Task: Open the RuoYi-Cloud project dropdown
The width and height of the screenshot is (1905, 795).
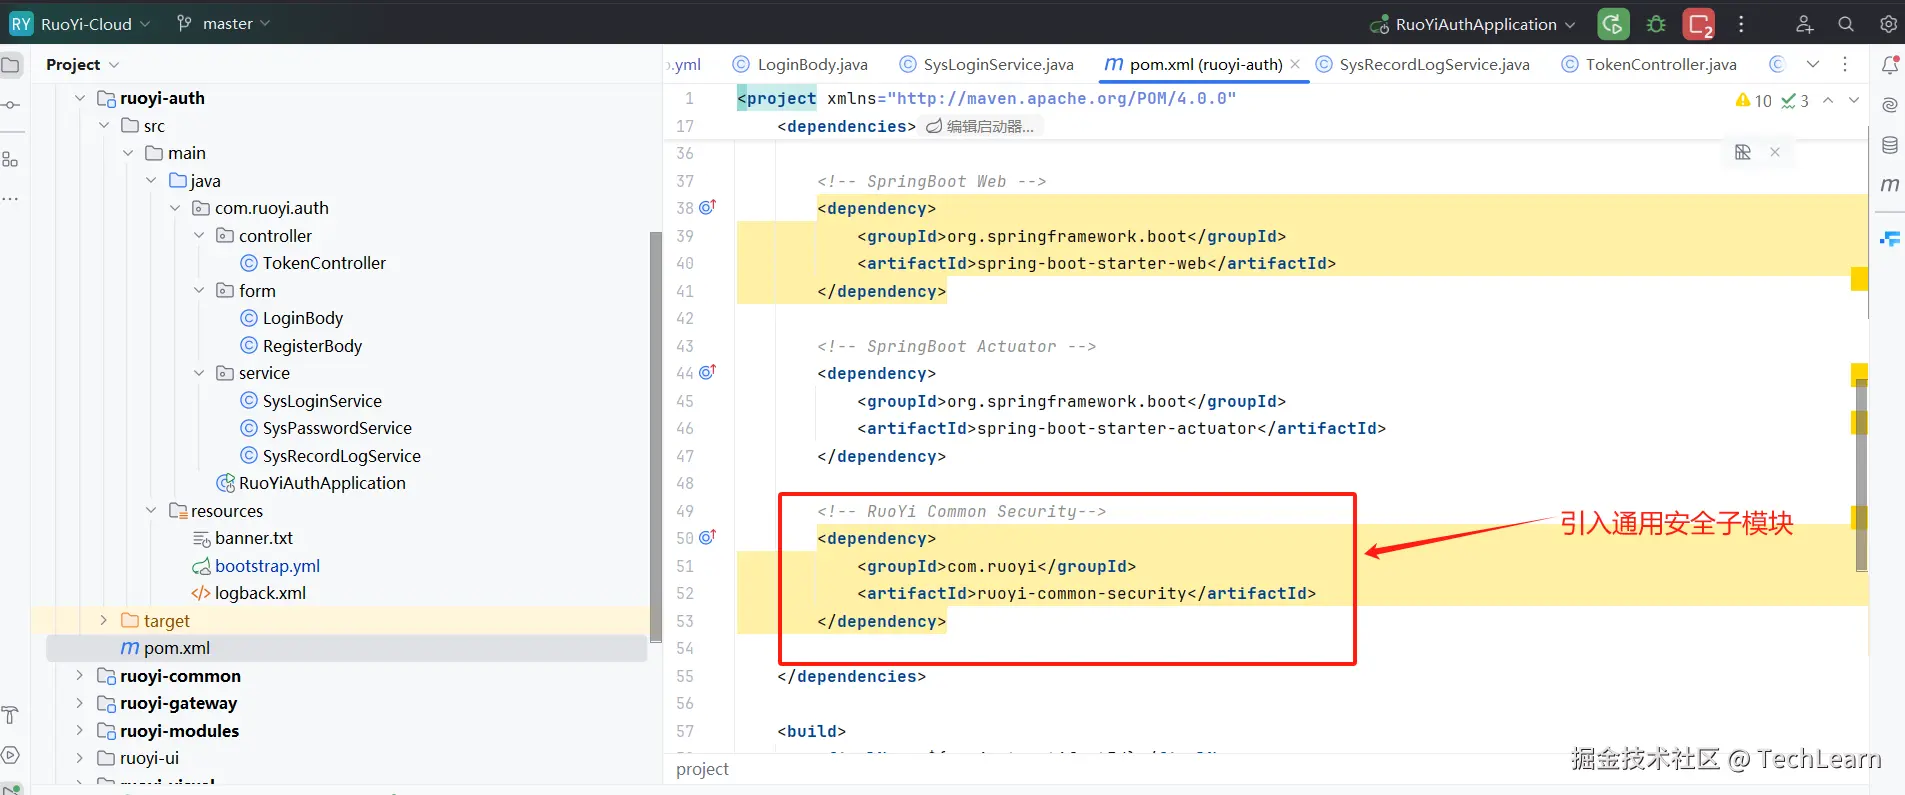Action: pyautogui.click(x=80, y=24)
